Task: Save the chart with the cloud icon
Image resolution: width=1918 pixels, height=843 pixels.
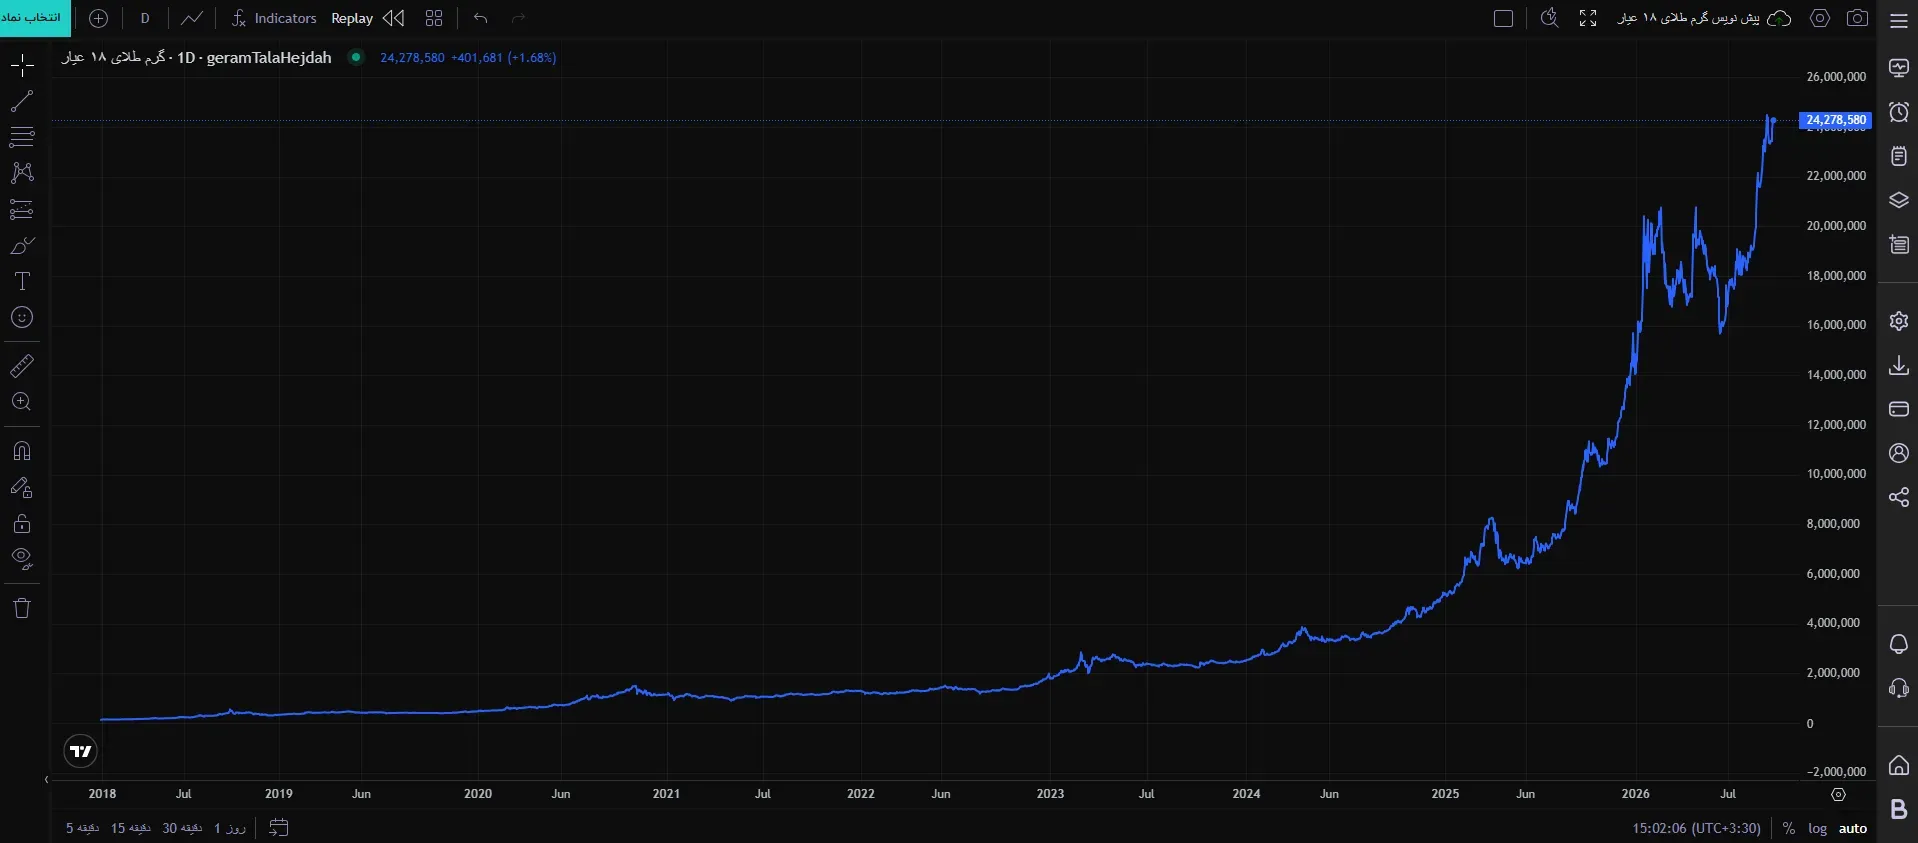Action: (x=1780, y=18)
